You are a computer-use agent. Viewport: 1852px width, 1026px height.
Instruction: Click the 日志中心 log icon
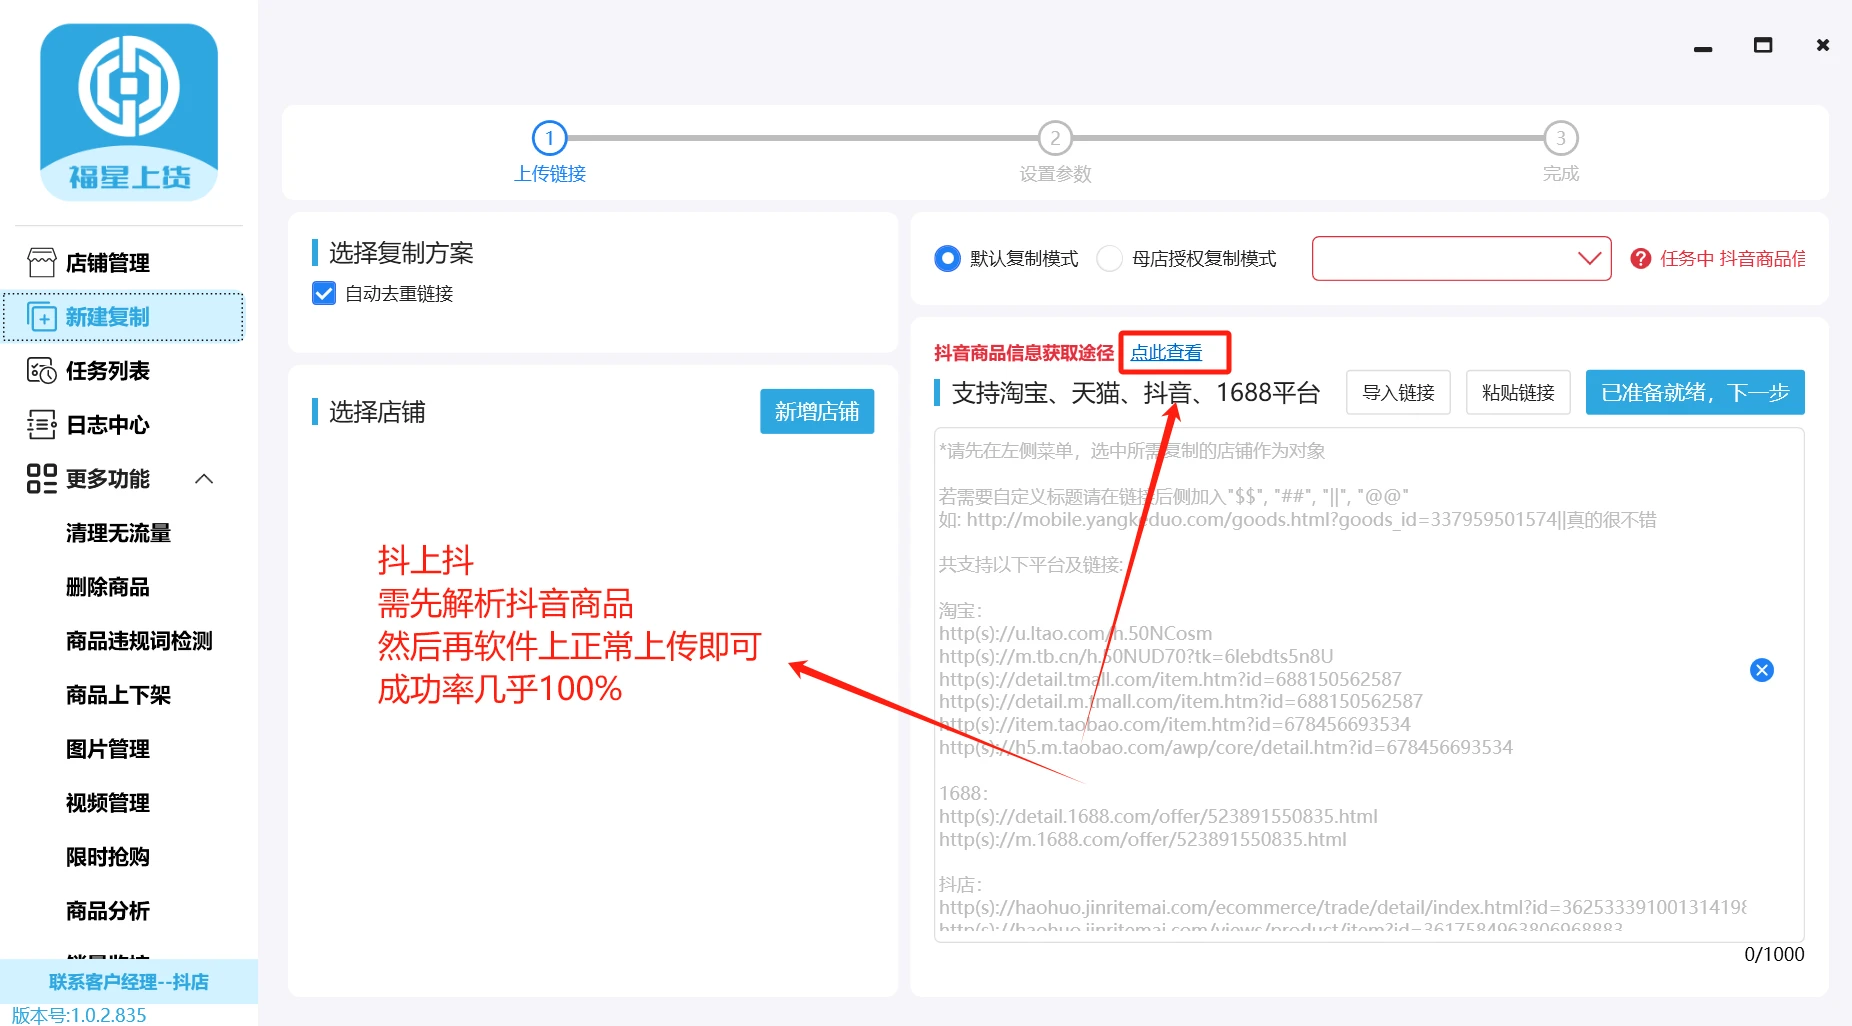42,425
